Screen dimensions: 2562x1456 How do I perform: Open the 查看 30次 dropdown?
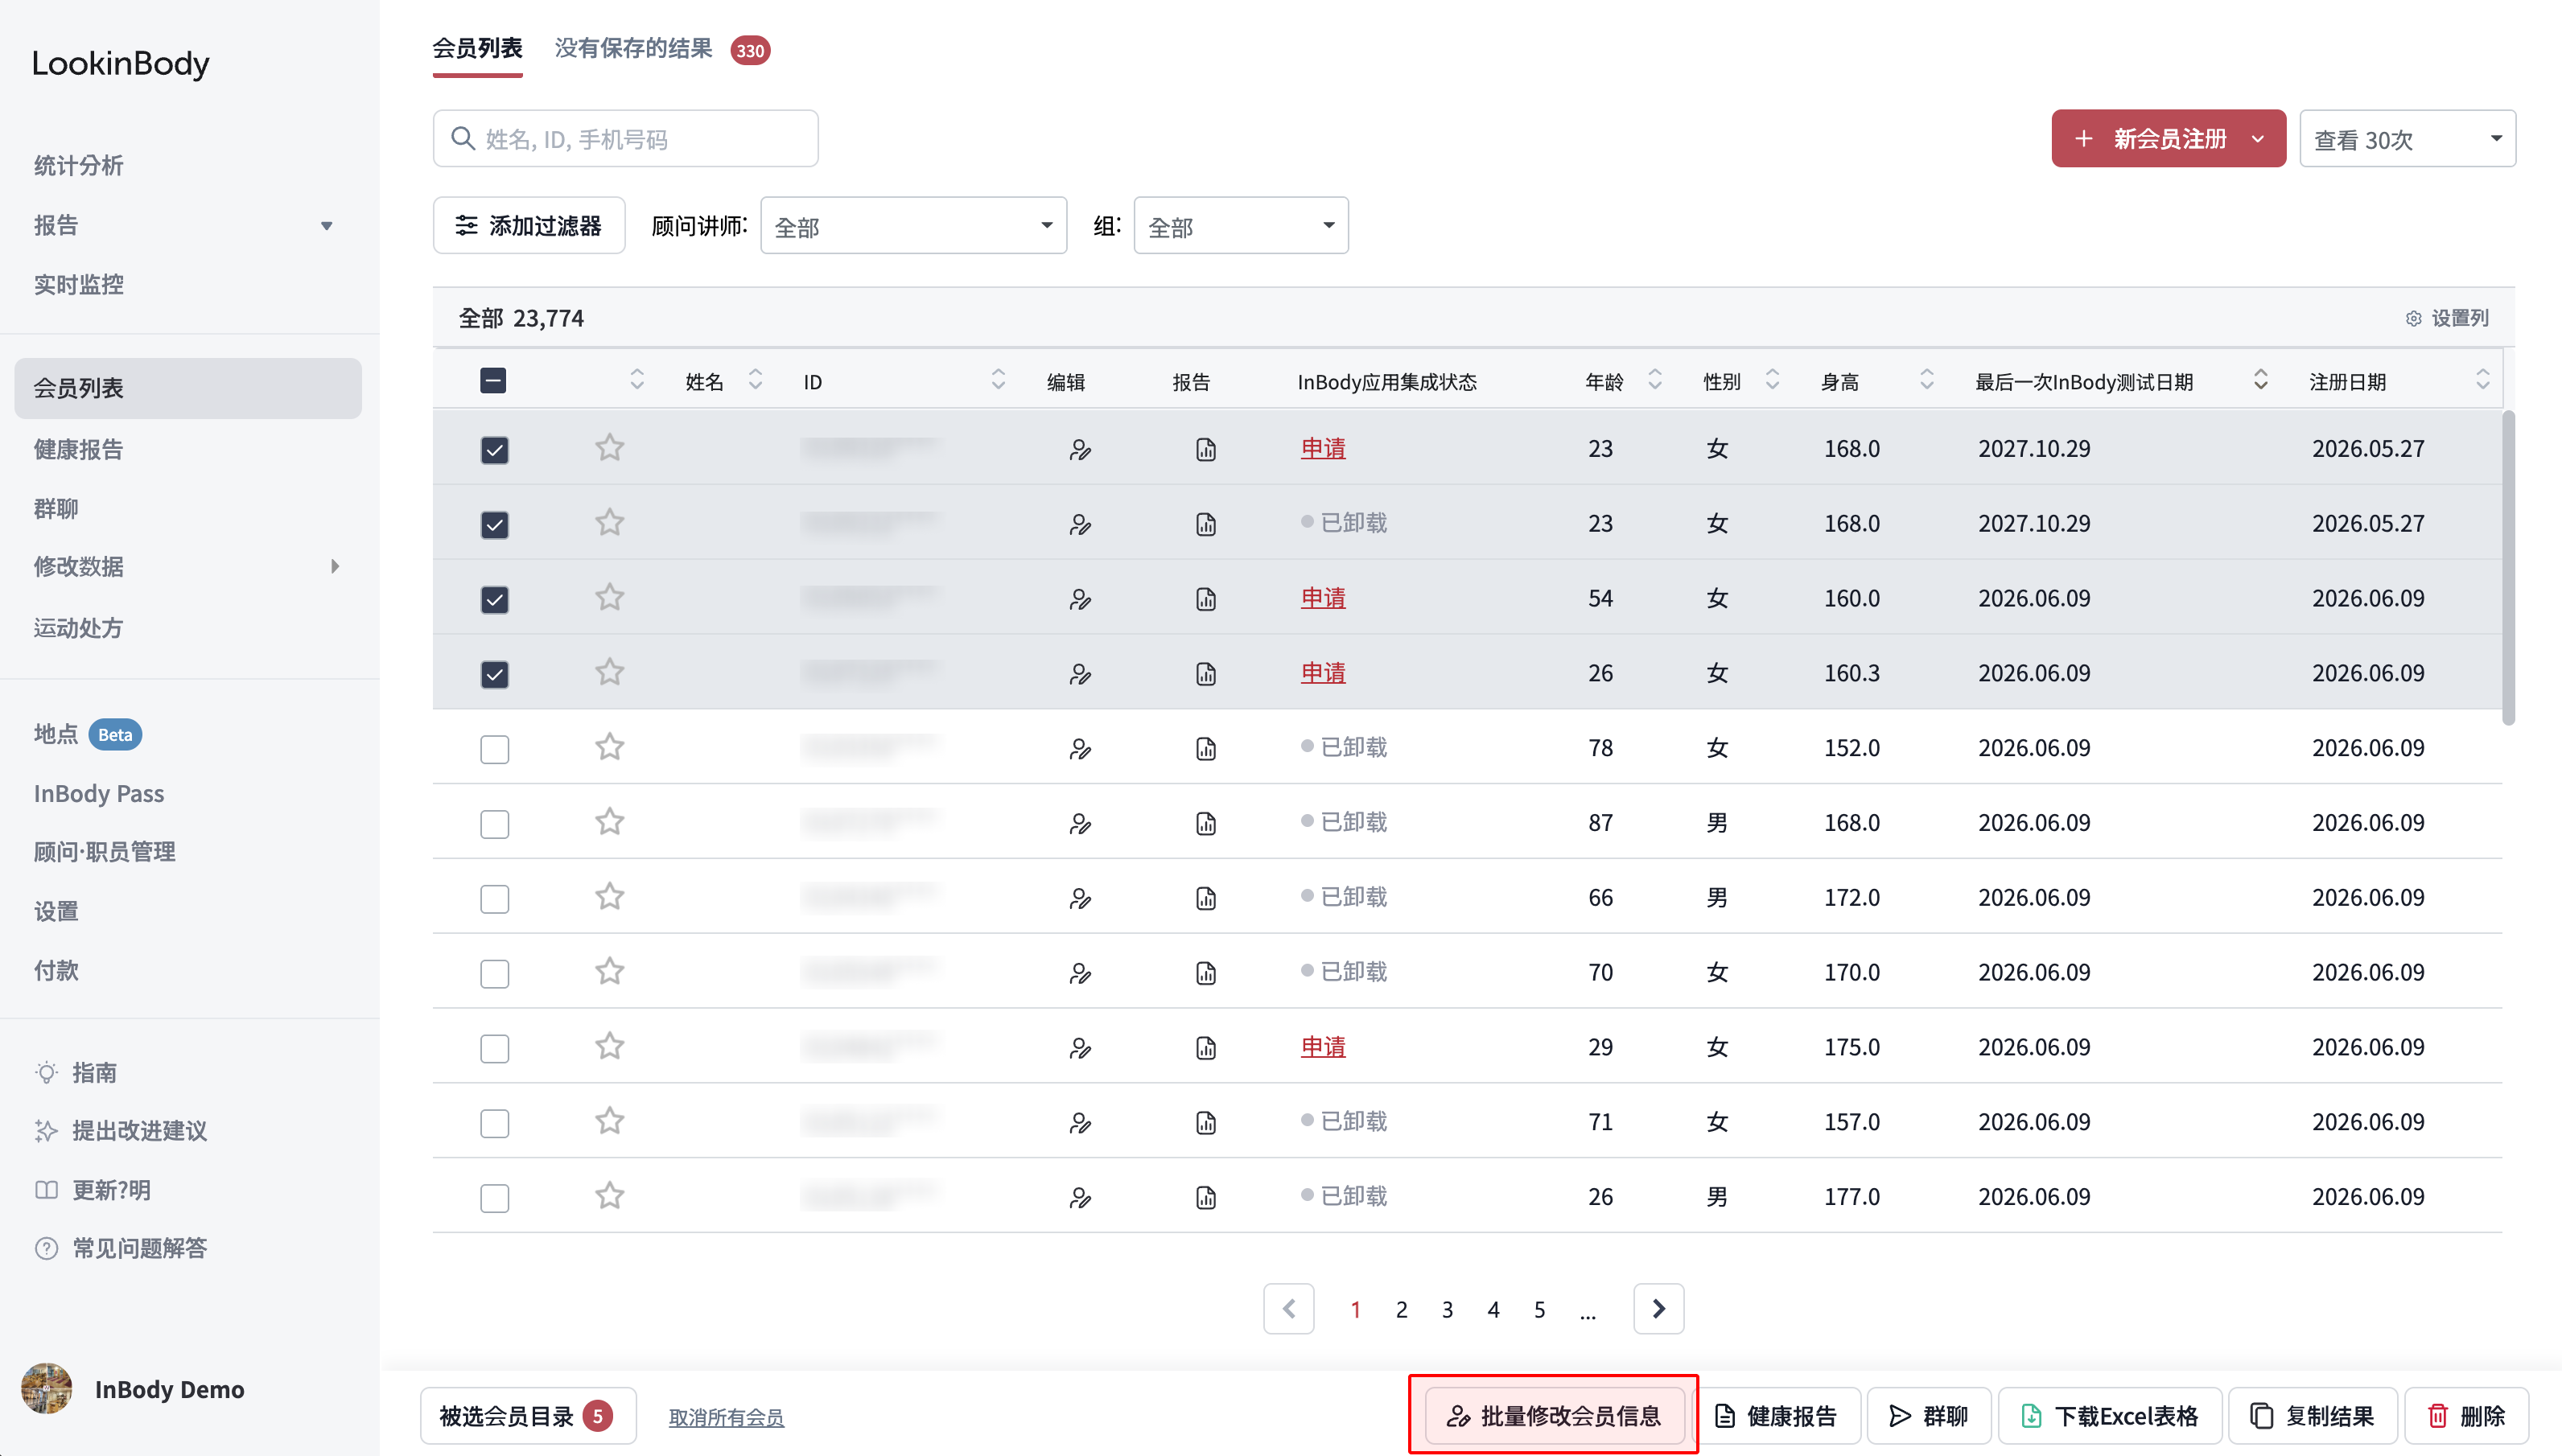click(x=2407, y=139)
